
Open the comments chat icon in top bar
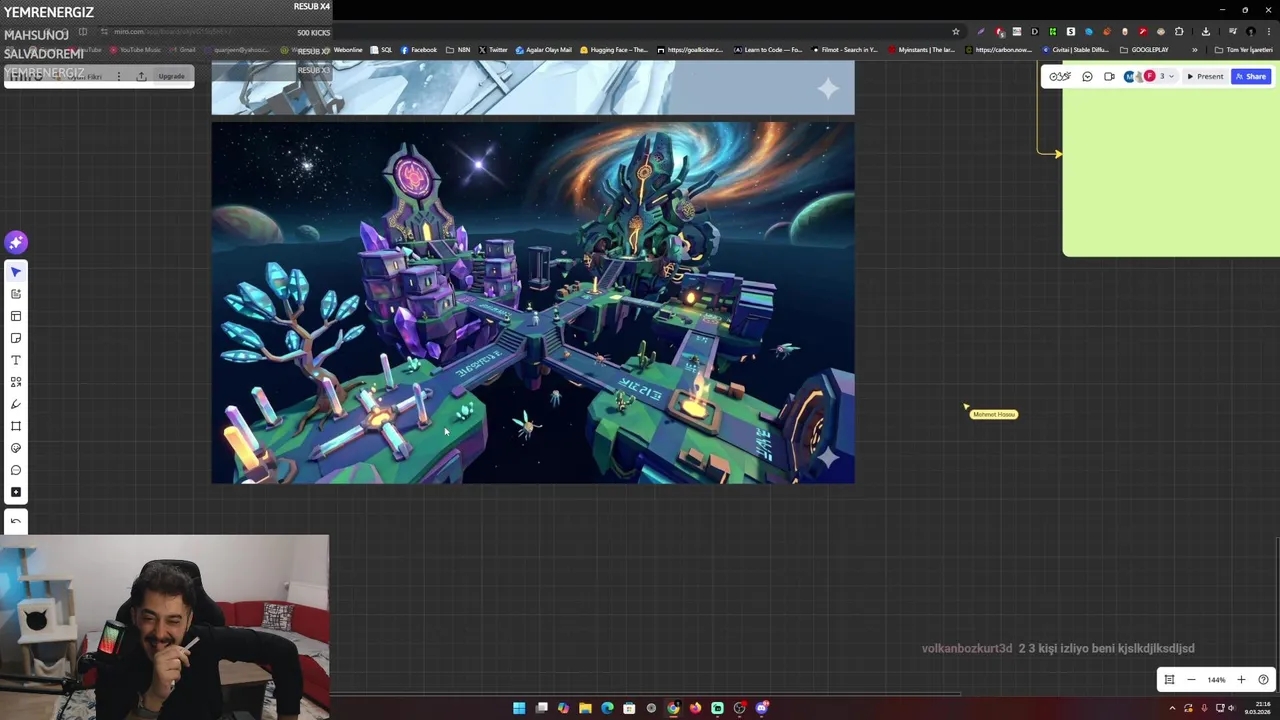[x=1087, y=76]
